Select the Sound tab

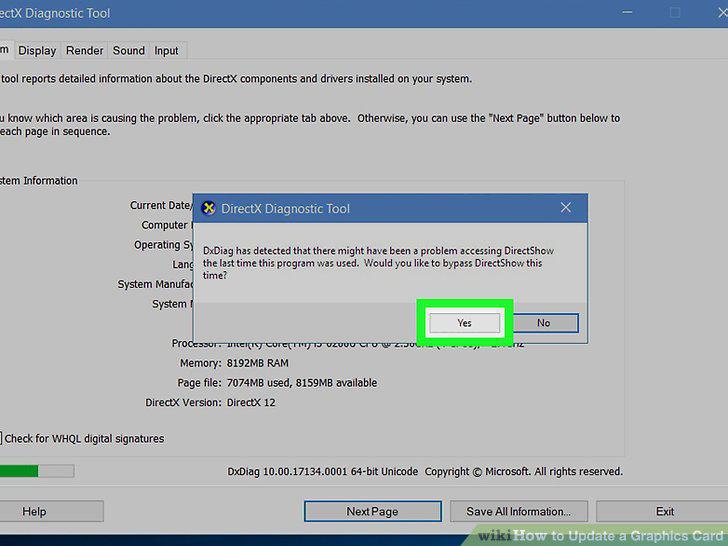tap(129, 51)
